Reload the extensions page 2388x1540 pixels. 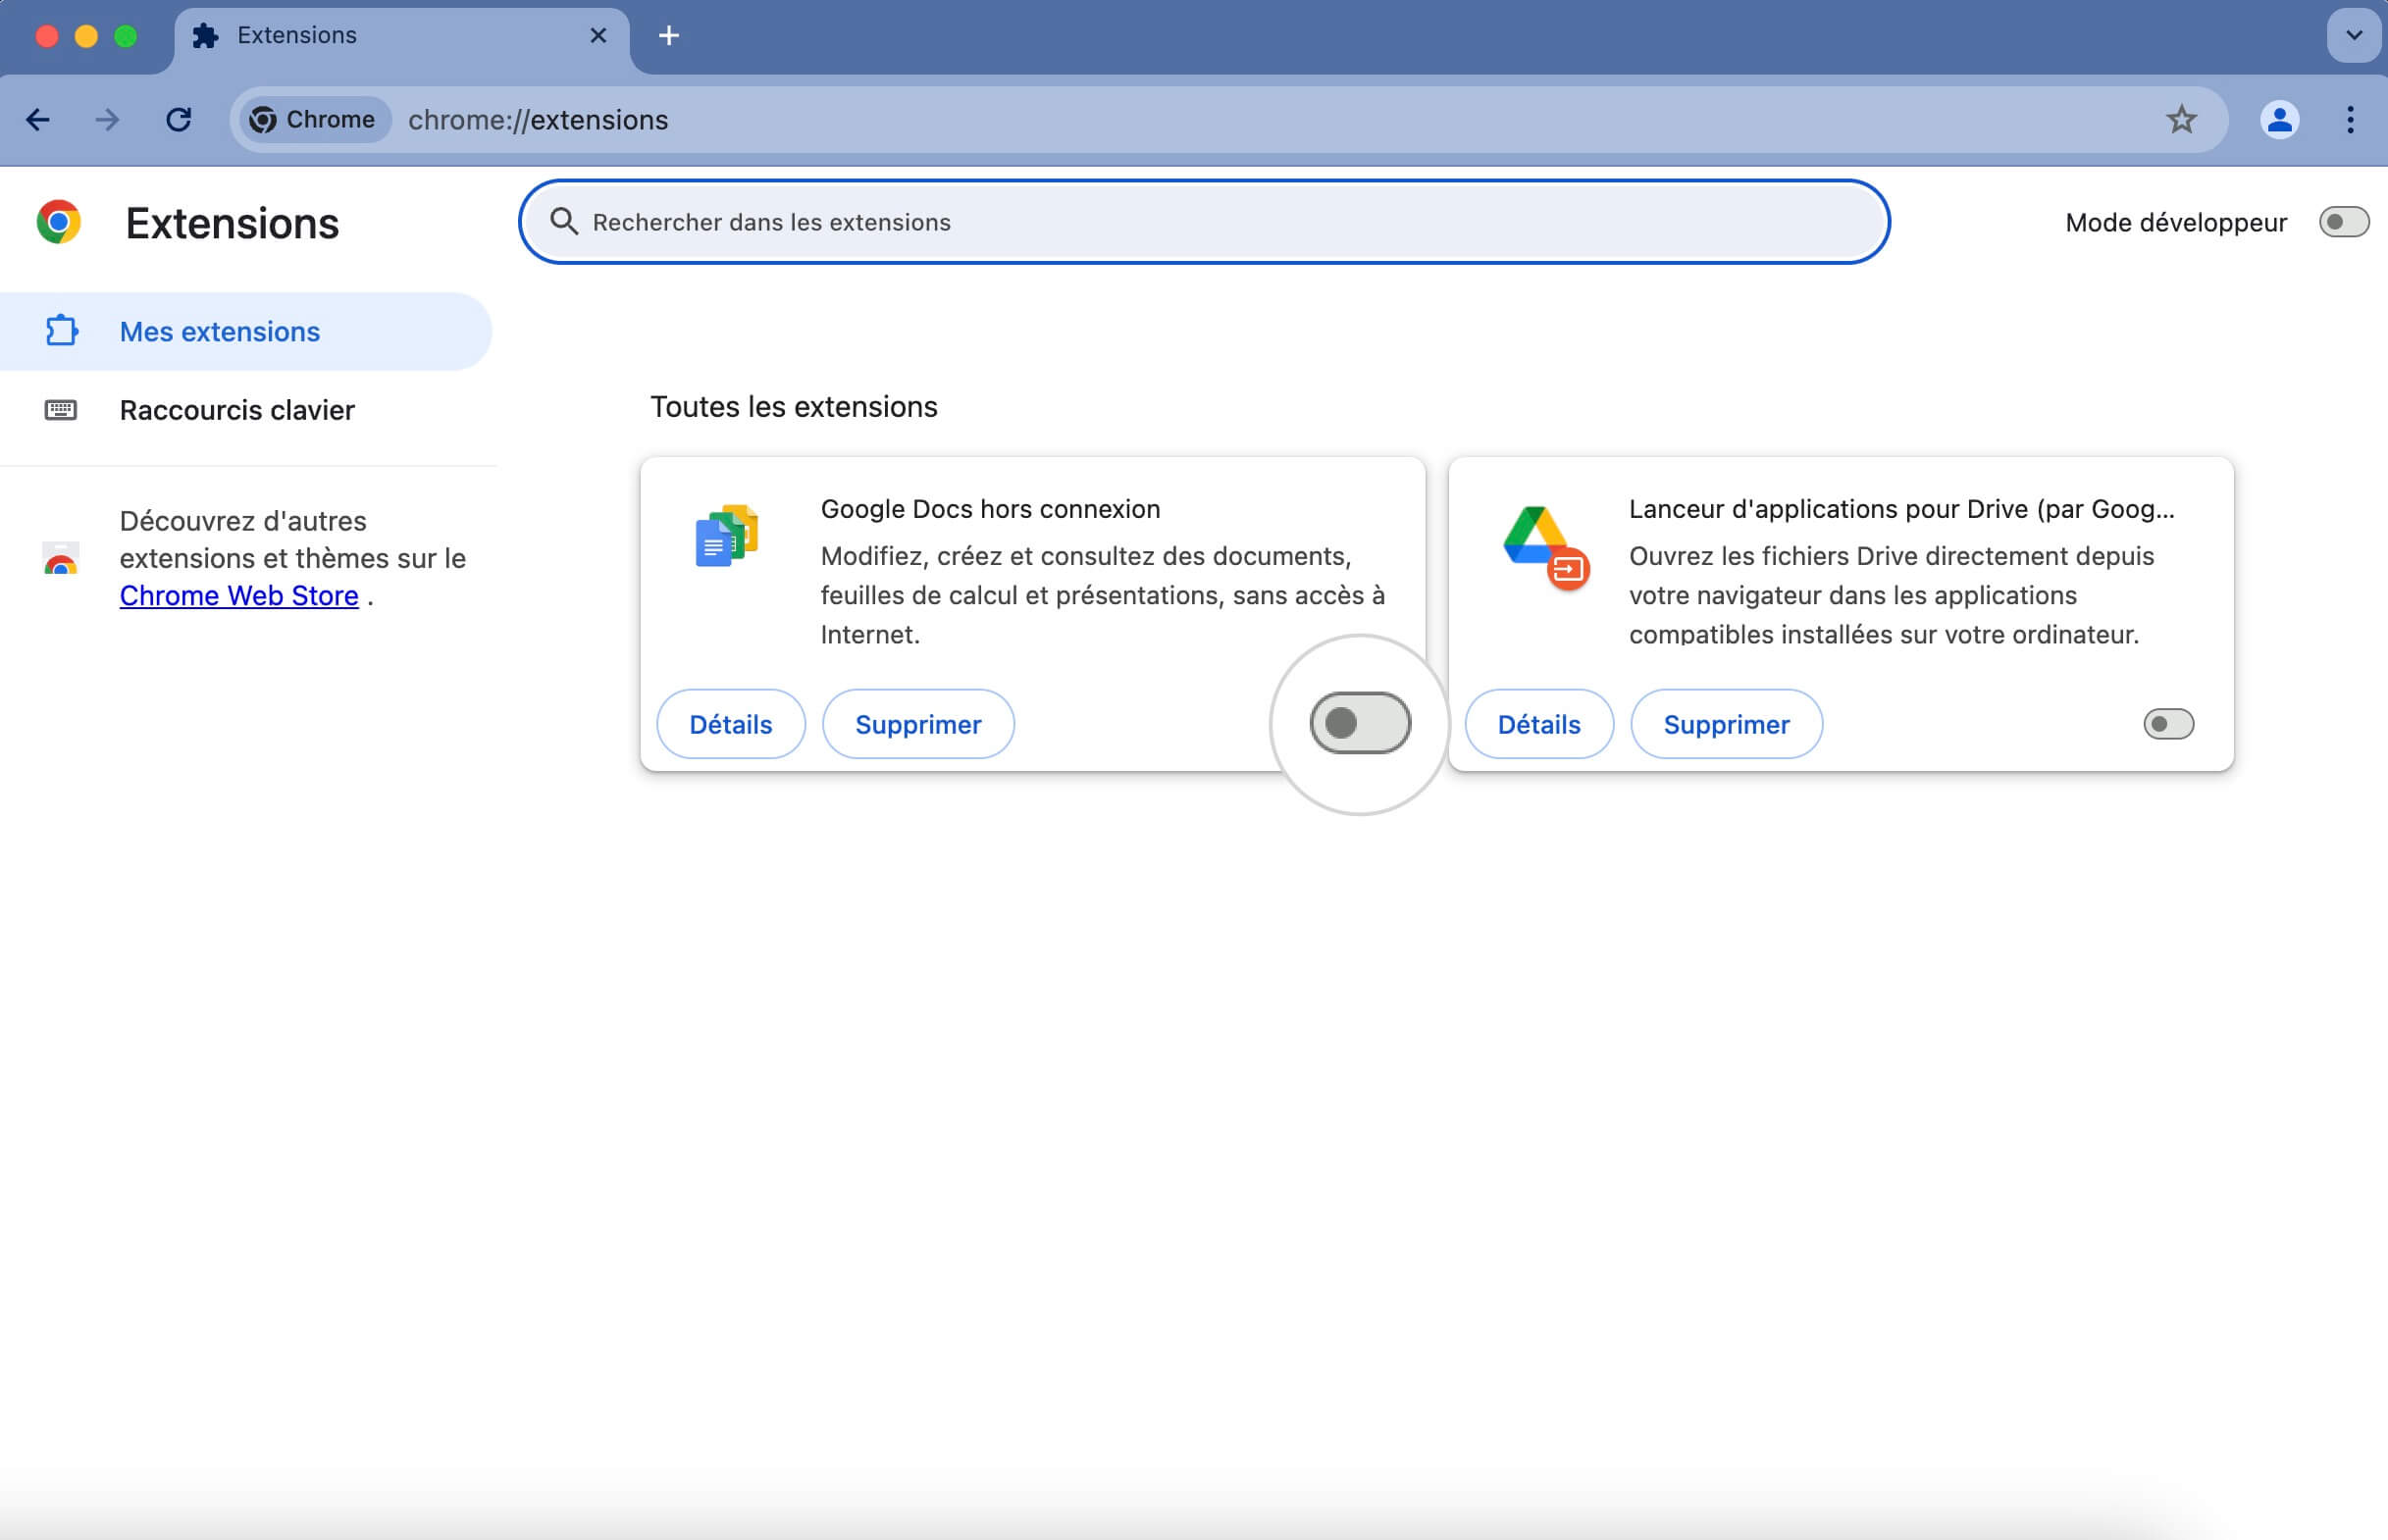pos(178,120)
